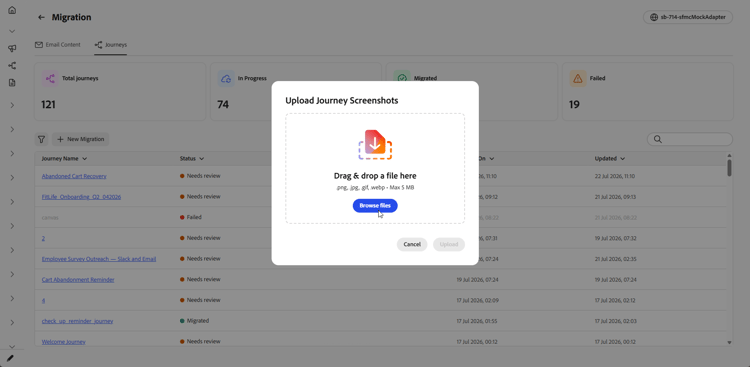Open the Welcome Journey link

coord(64,342)
